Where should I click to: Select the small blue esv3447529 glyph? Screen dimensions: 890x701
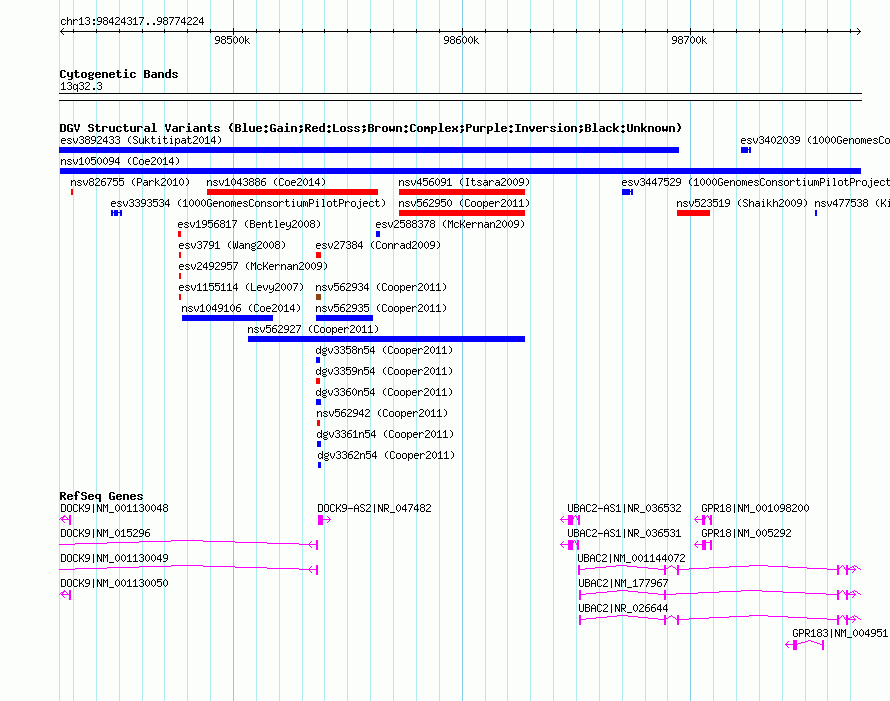tap(627, 192)
